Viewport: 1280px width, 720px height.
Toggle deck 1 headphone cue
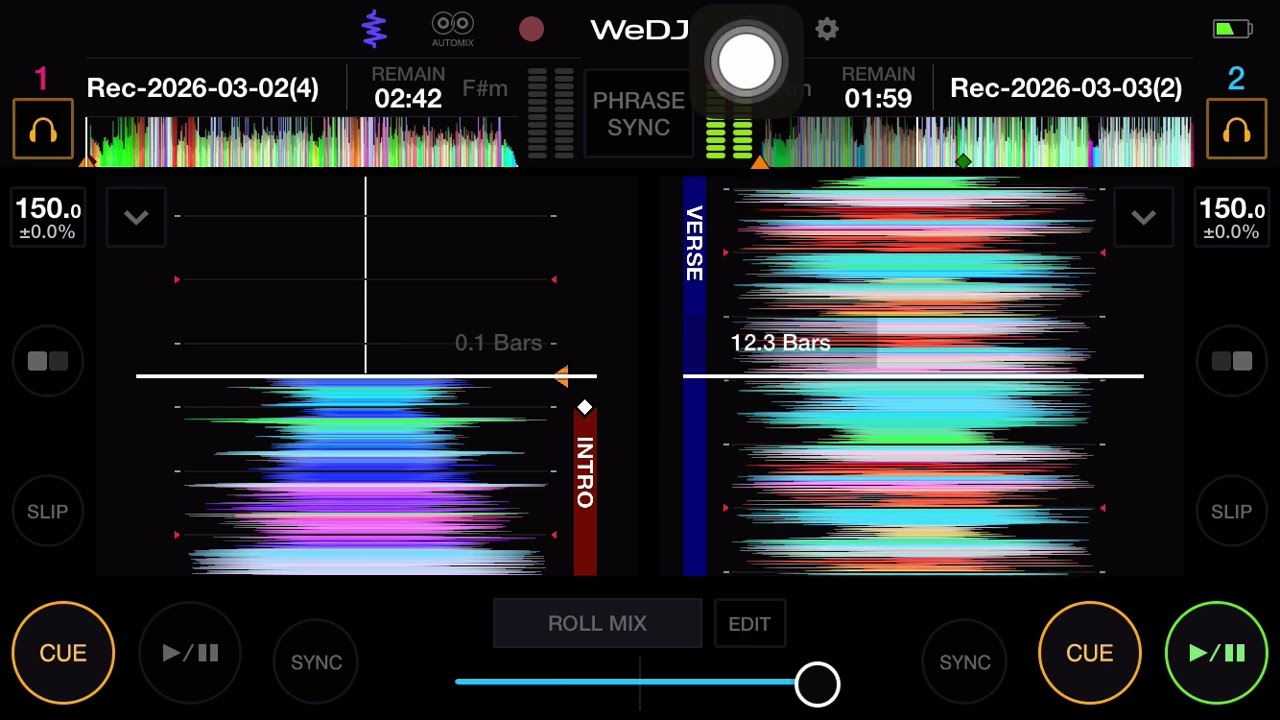click(43, 129)
